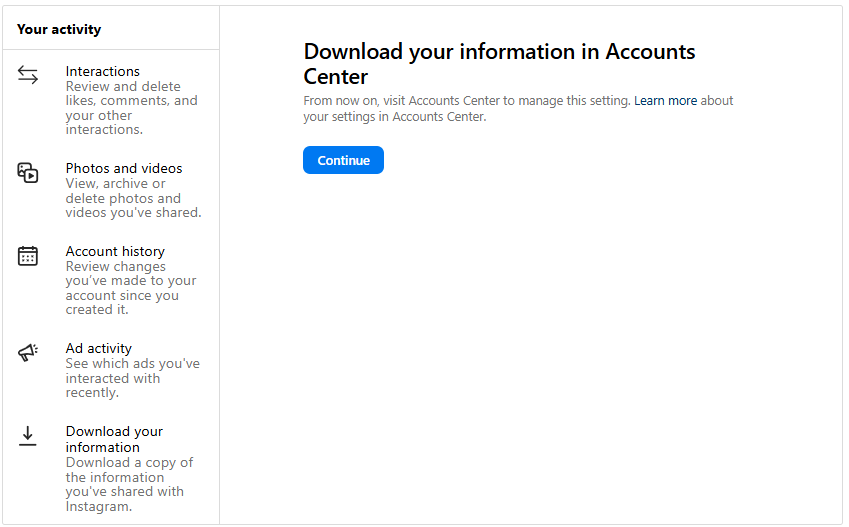Click the Interactions arrows icon
849x527 pixels.
pyautogui.click(x=28, y=75)
